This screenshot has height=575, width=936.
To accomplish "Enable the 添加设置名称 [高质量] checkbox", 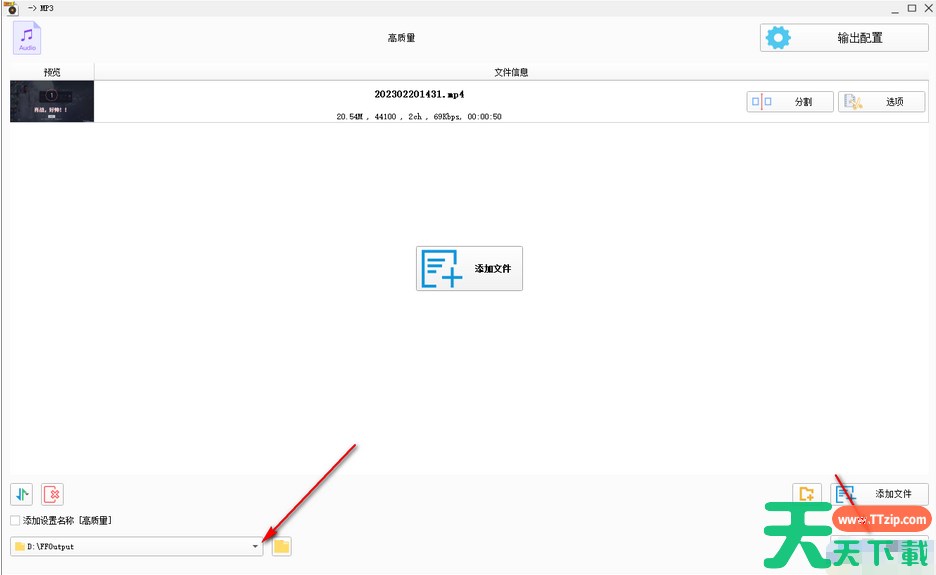I will (15, 521).
